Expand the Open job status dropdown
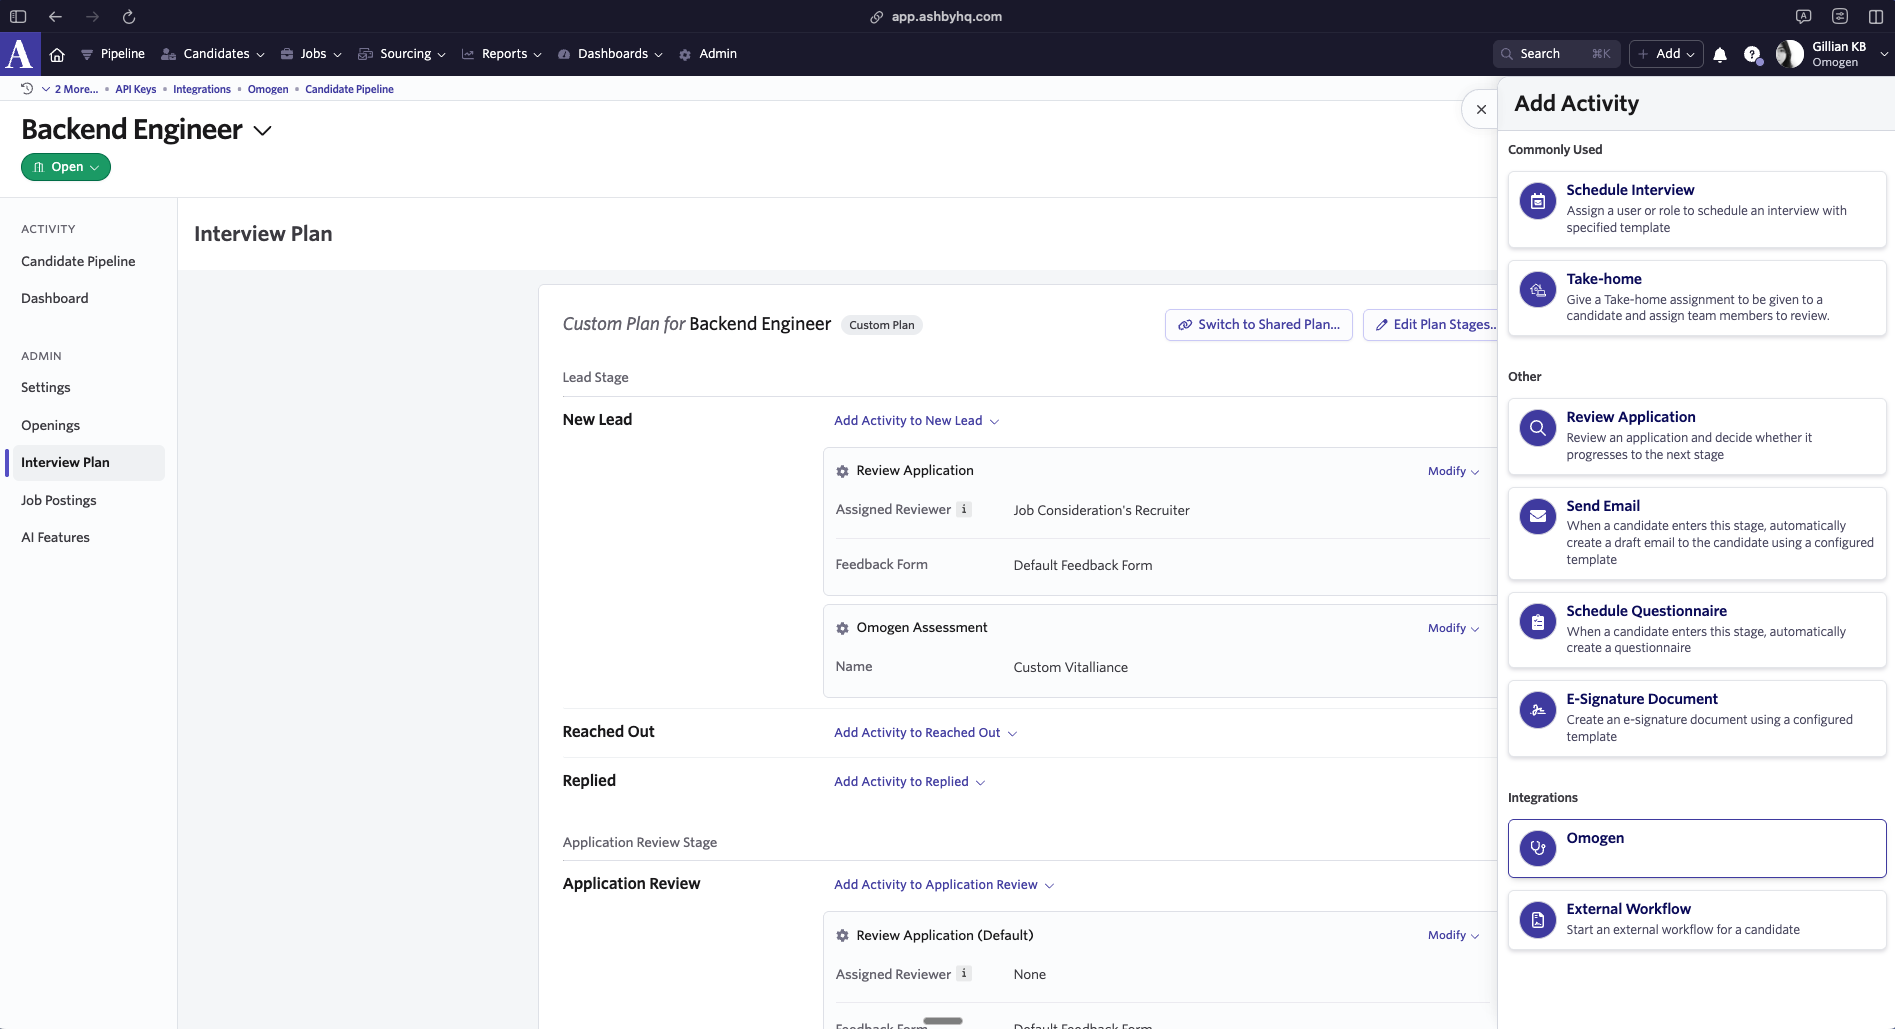The width and height of the screenshot is (1895, 1029). coord(66,167)
